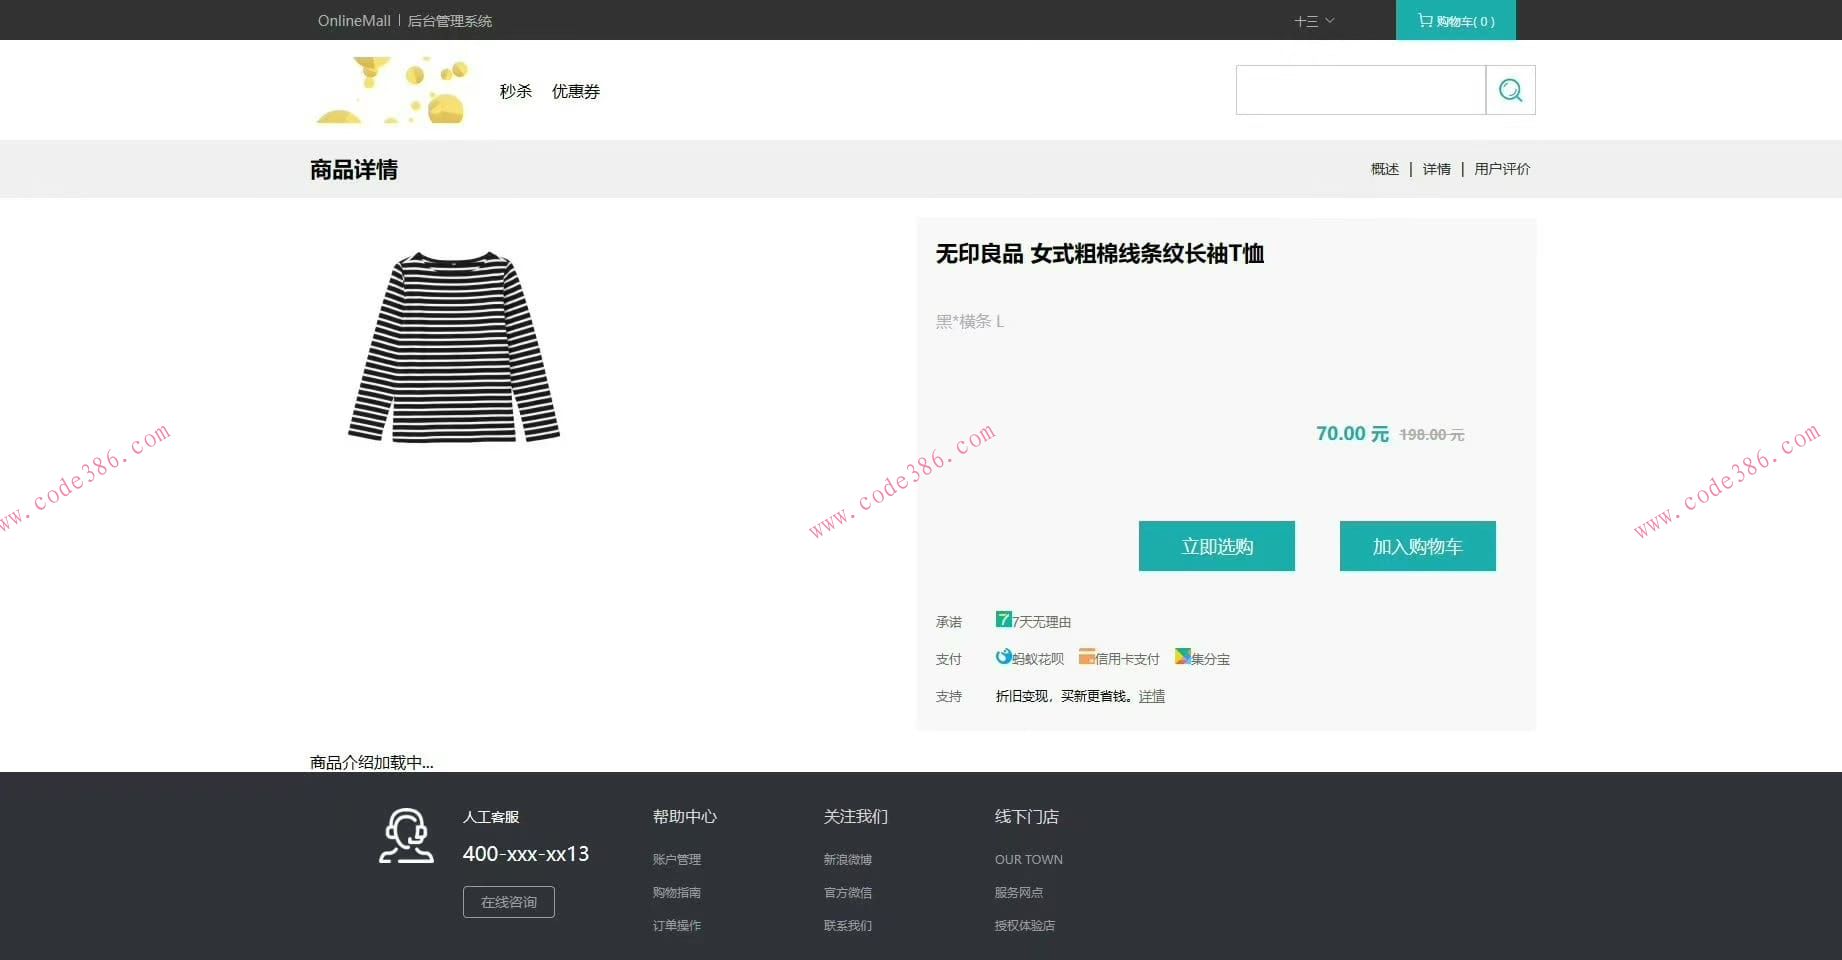
Task: Select the 信用卡支付 payment icon
Action: [x=1087, y=657]
